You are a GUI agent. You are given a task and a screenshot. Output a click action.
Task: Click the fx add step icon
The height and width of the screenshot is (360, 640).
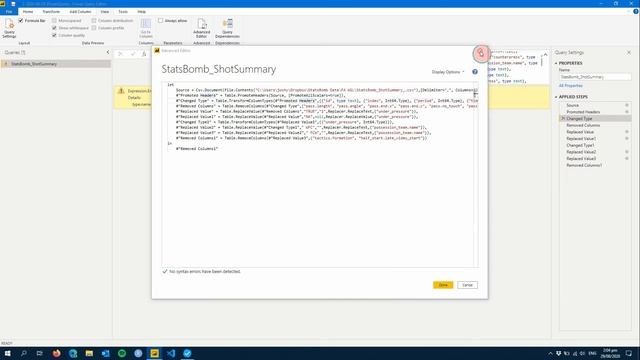144,53
